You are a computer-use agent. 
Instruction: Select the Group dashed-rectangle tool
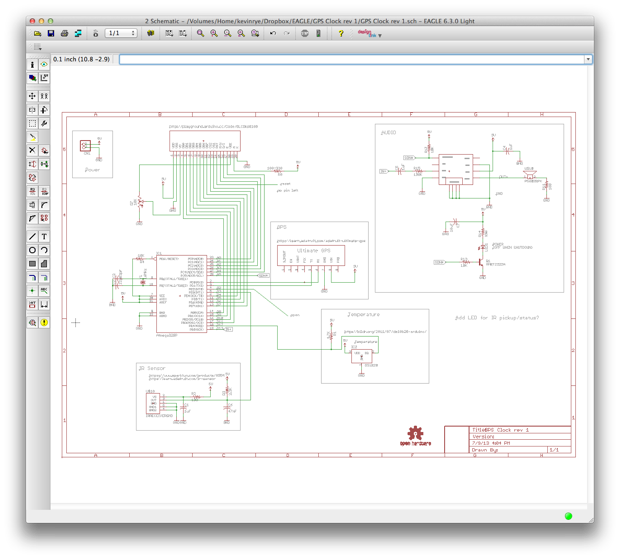(32, 123)
